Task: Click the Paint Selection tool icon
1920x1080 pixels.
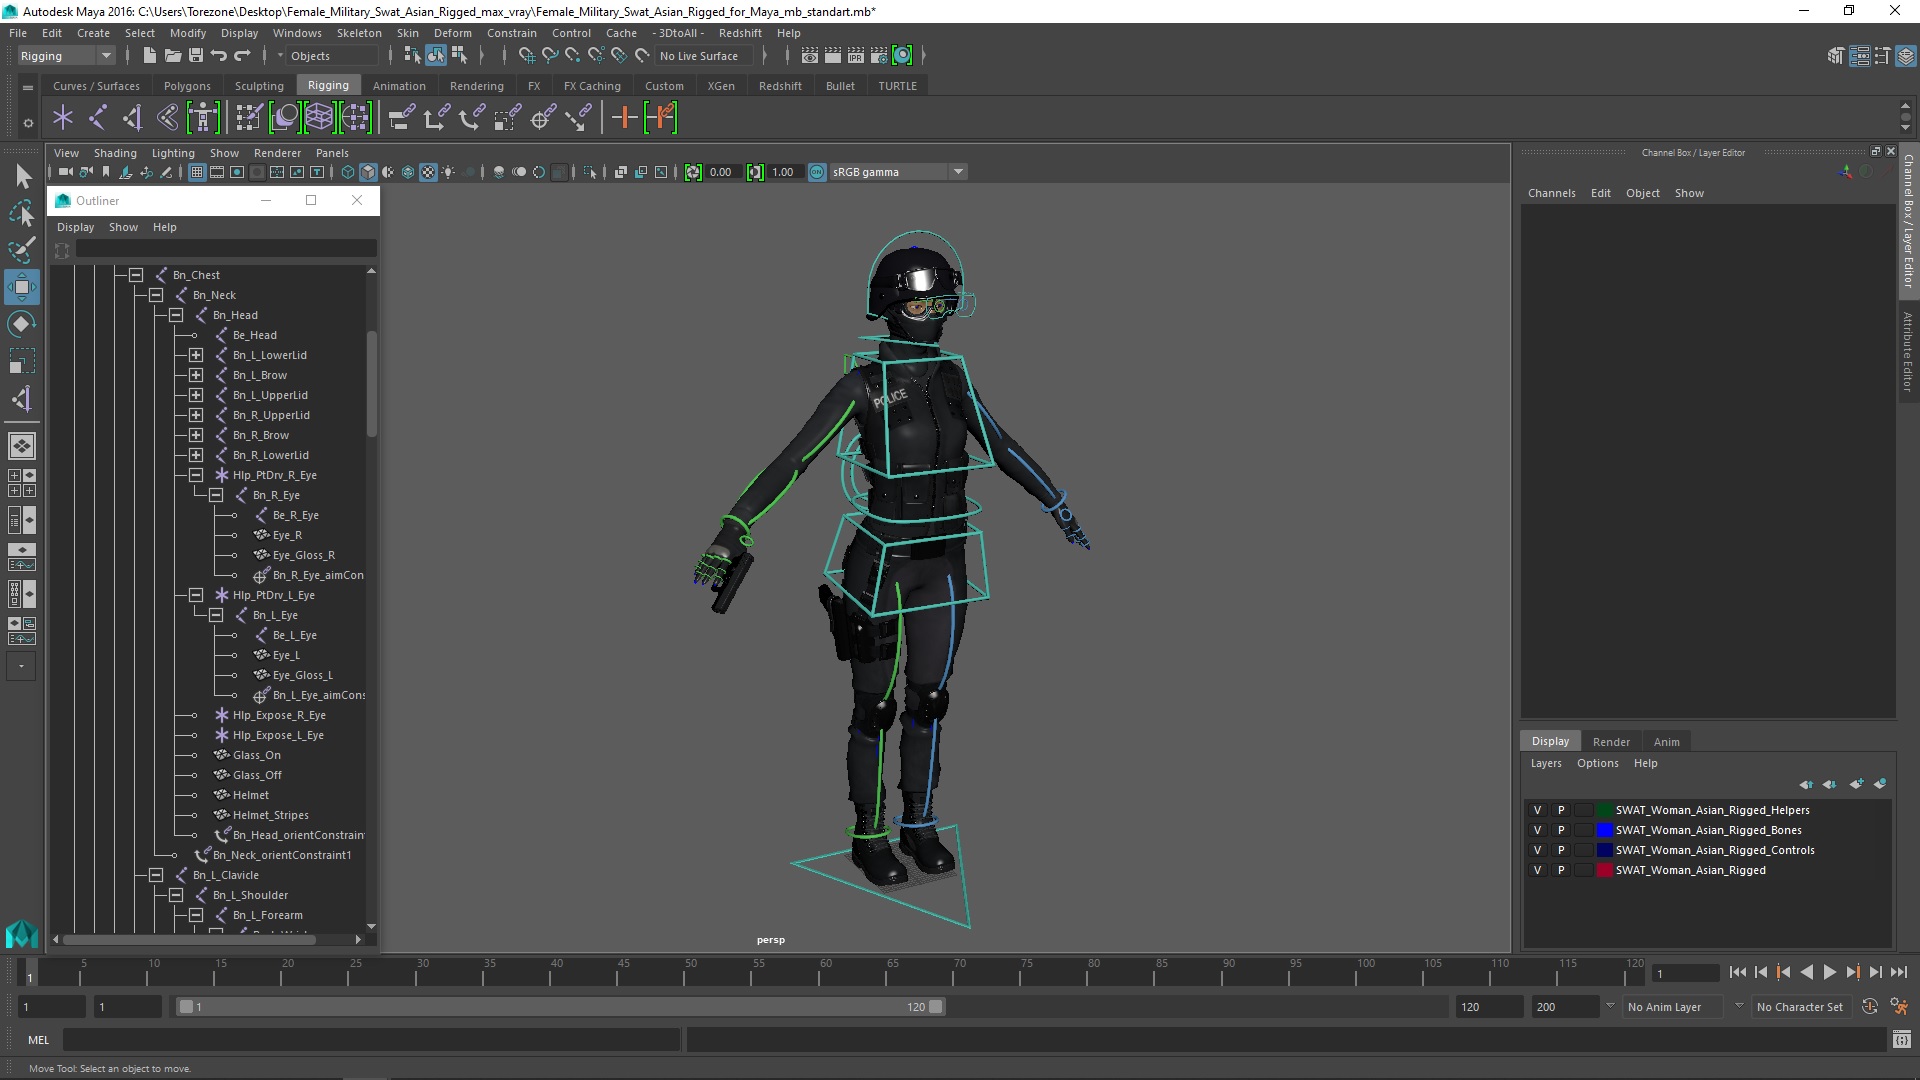Action: (x=22, y=250)
